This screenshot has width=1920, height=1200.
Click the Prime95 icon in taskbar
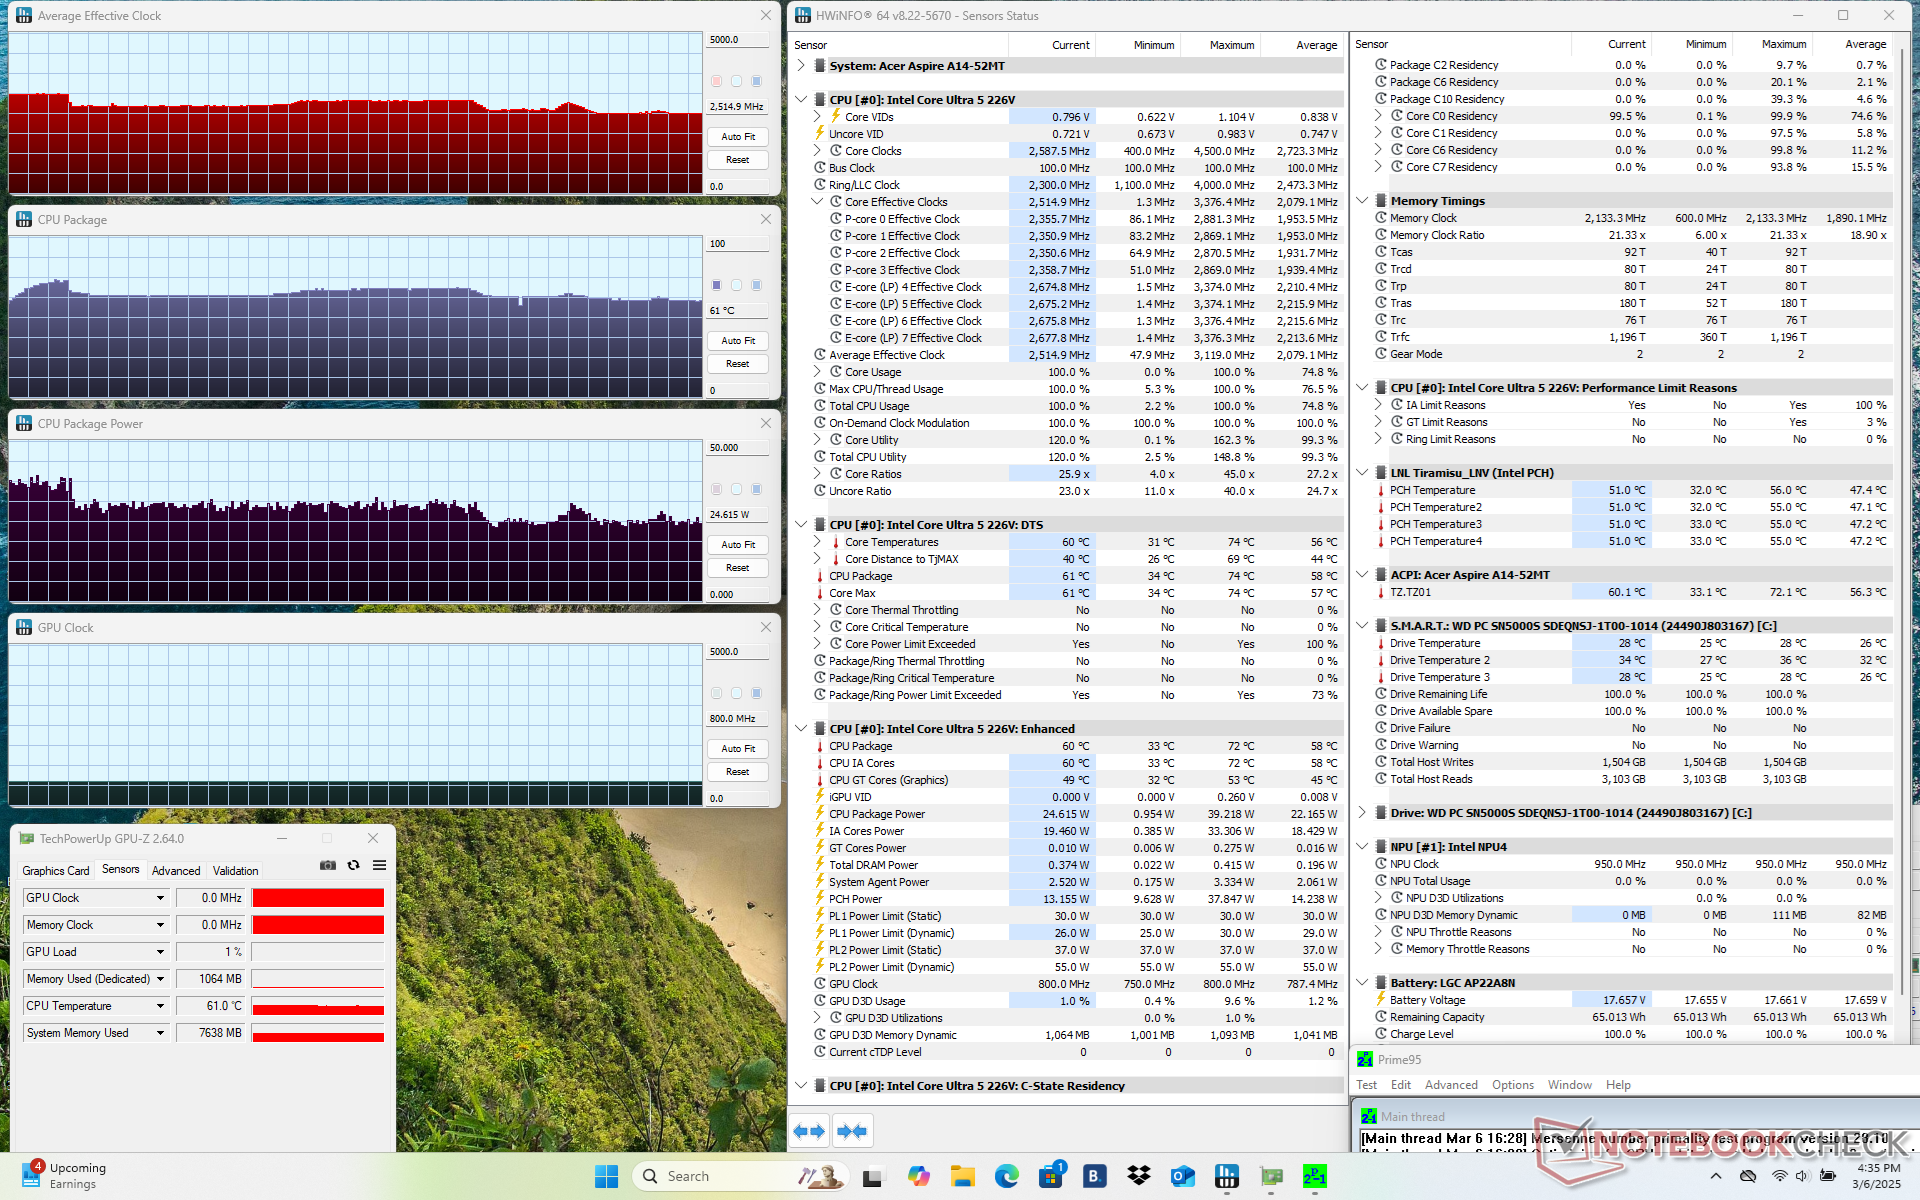click(x=1314, y=1176)
